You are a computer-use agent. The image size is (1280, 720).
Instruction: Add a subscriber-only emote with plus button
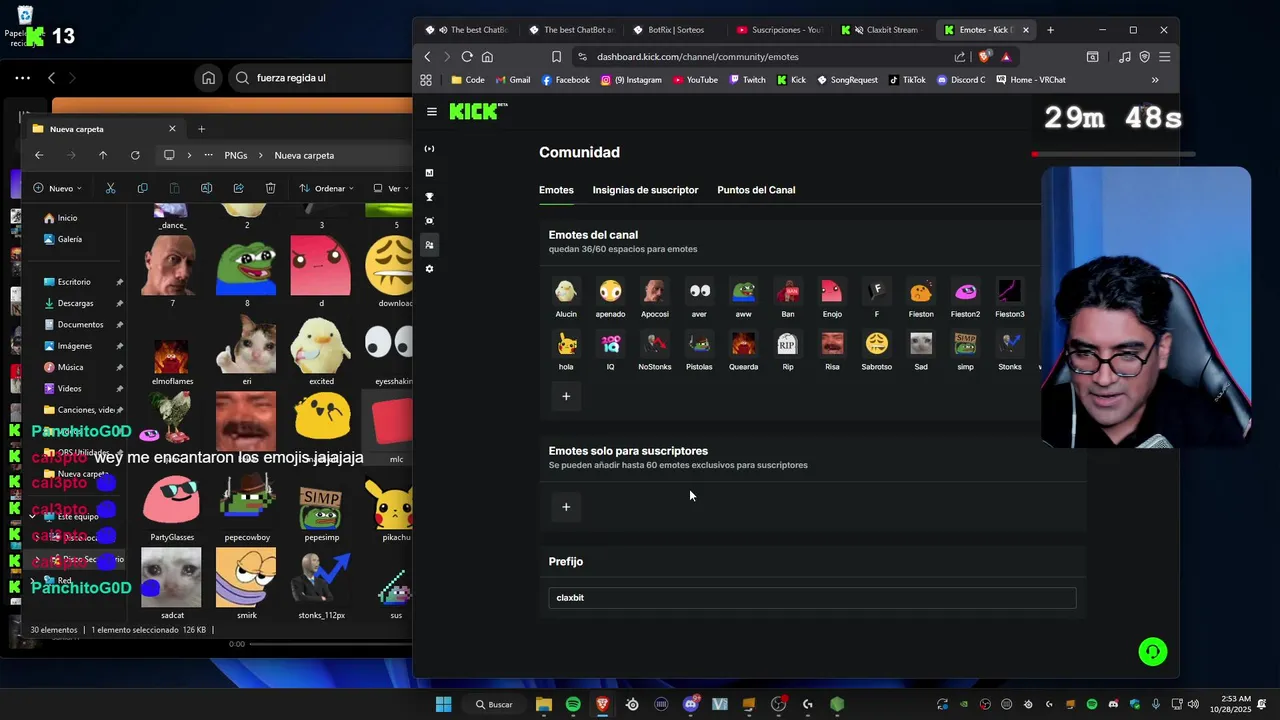(566, 507)
